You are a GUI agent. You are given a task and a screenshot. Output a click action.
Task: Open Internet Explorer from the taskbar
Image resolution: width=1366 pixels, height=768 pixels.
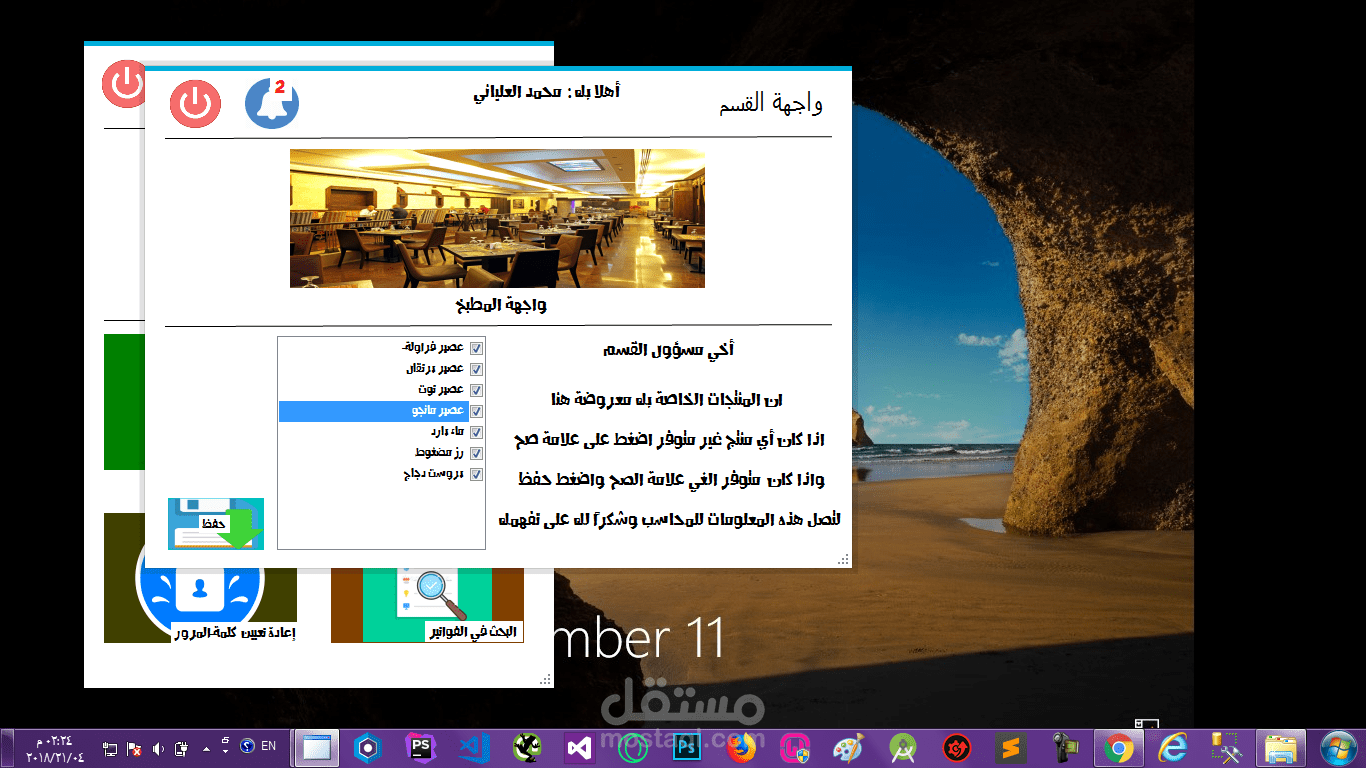[1172, 748]
